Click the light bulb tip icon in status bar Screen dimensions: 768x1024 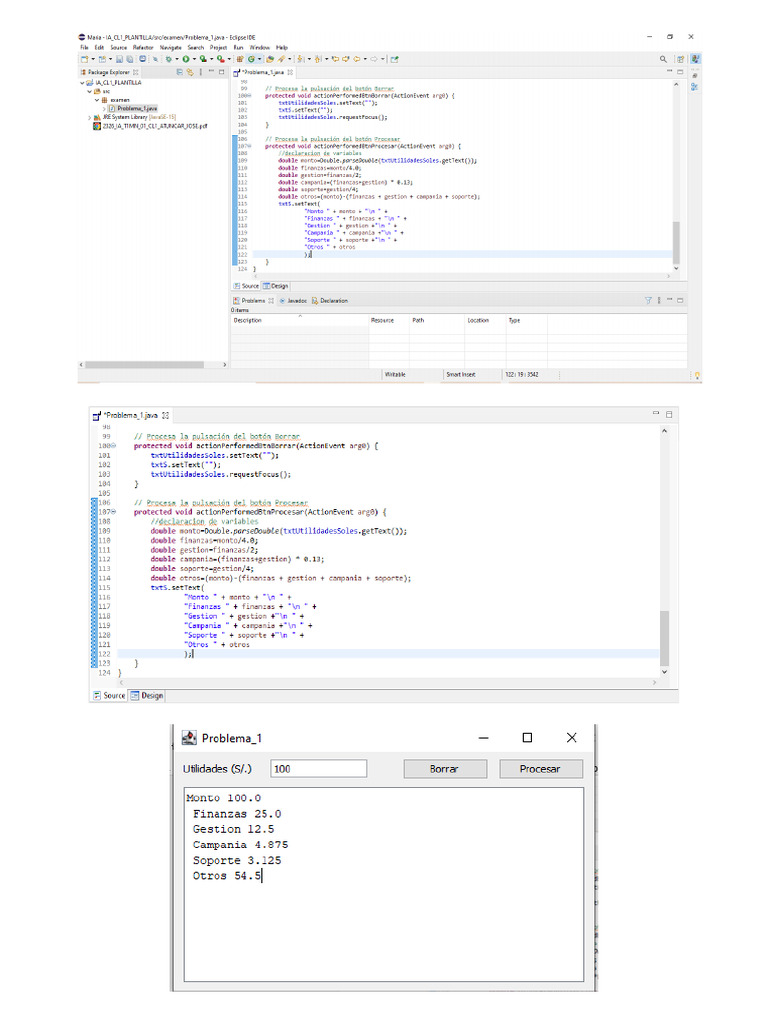(699, 374)
